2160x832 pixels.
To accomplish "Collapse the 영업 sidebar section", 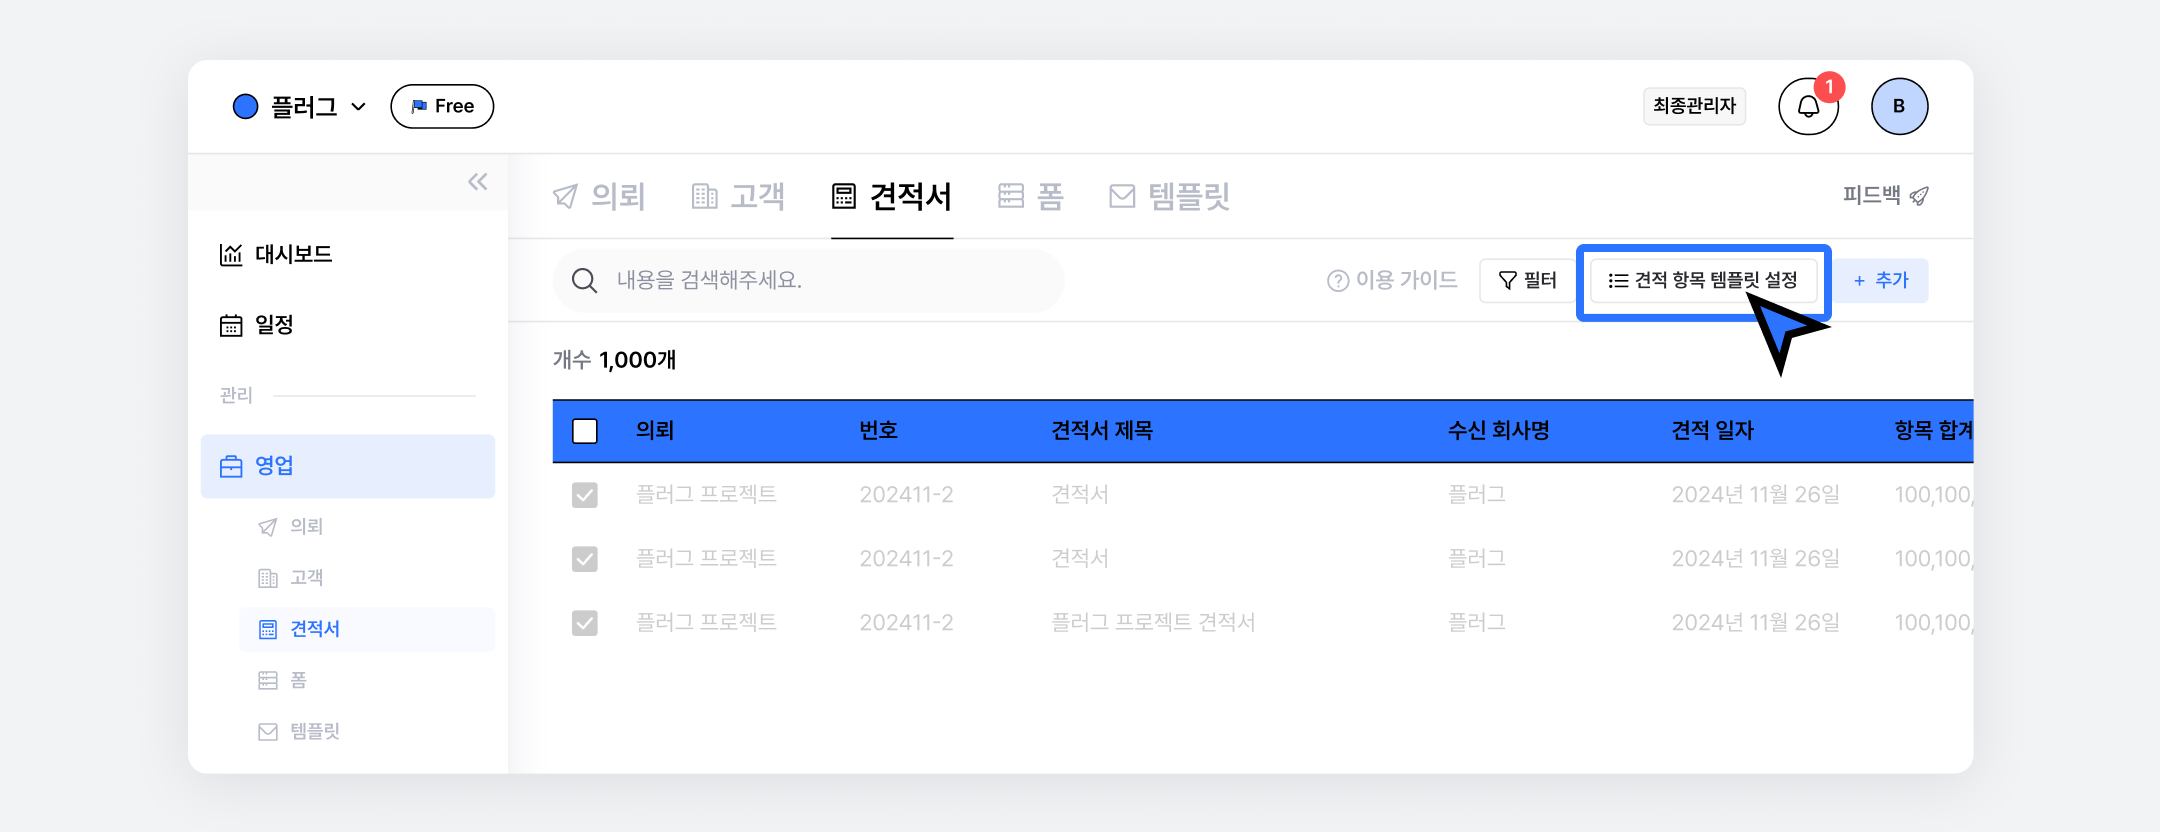I will click(x=347, y=466).
